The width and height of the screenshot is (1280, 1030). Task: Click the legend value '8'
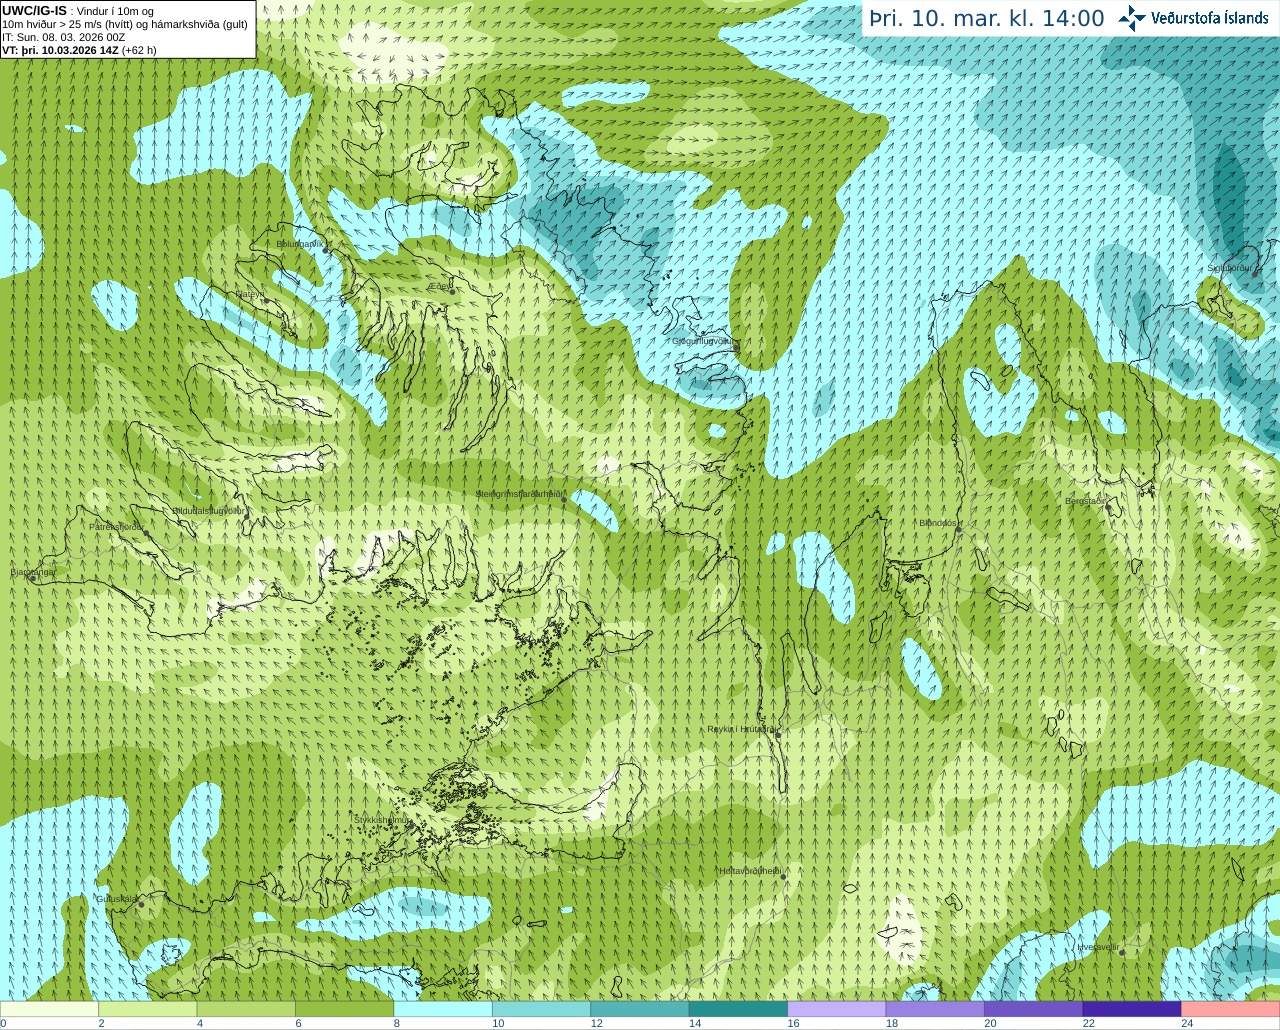(397, 1023)
